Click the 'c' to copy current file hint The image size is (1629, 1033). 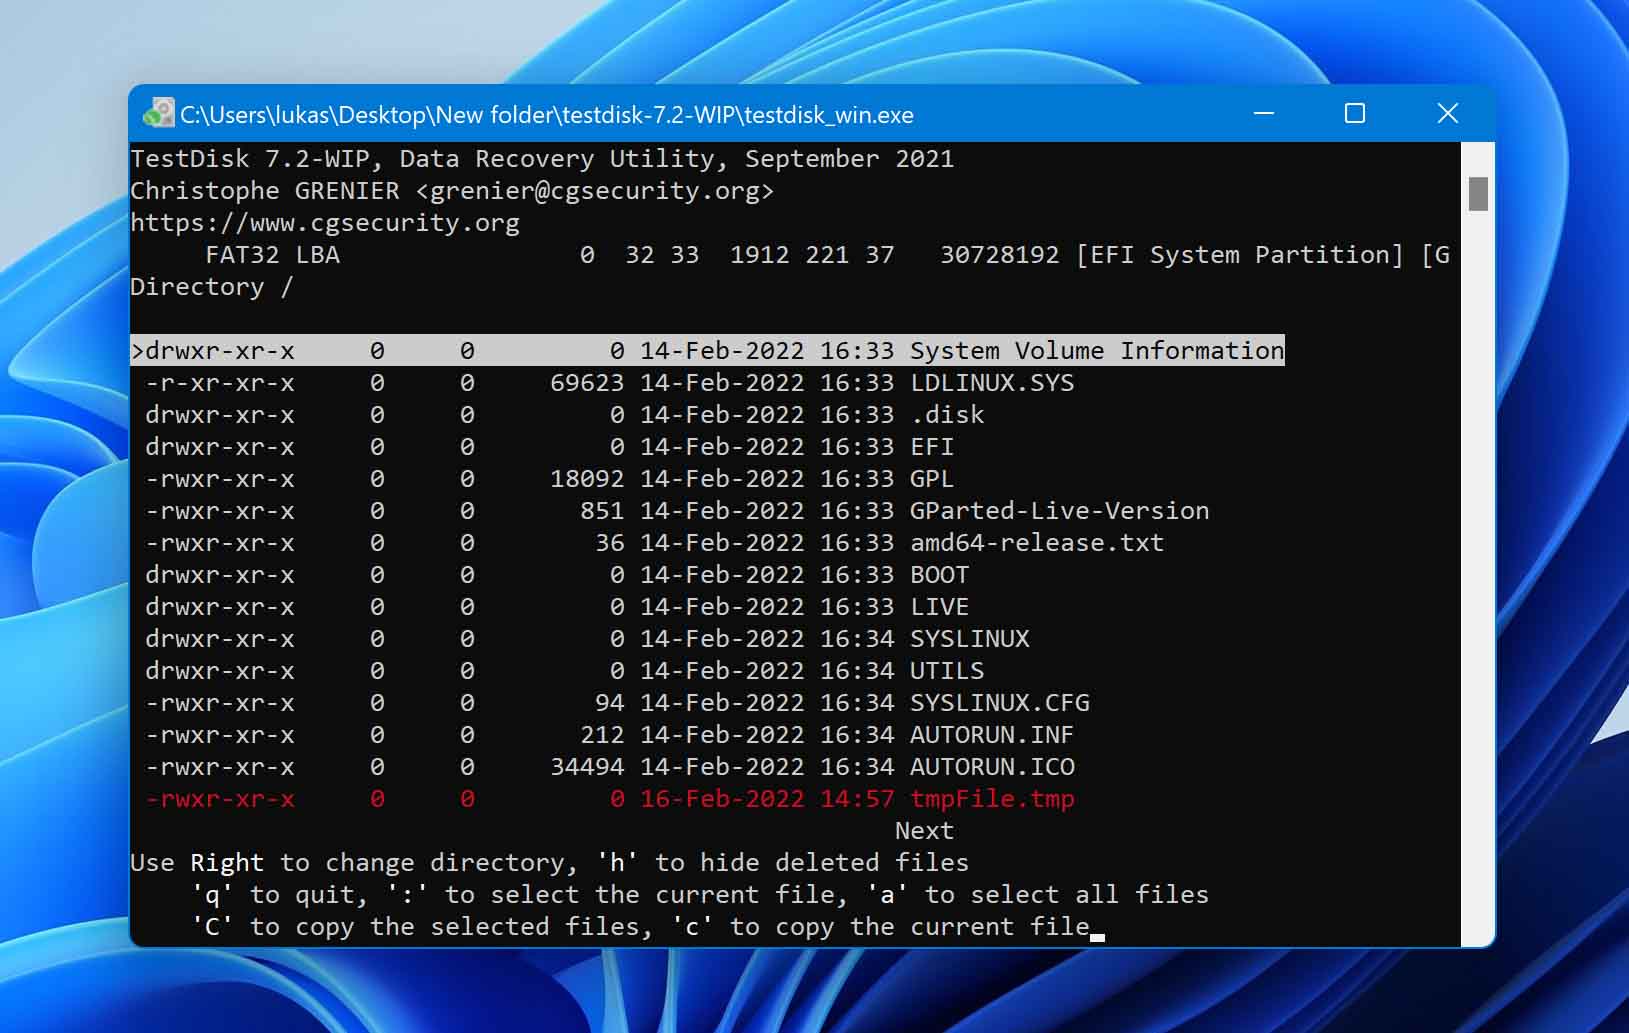[x=880, y=926]
